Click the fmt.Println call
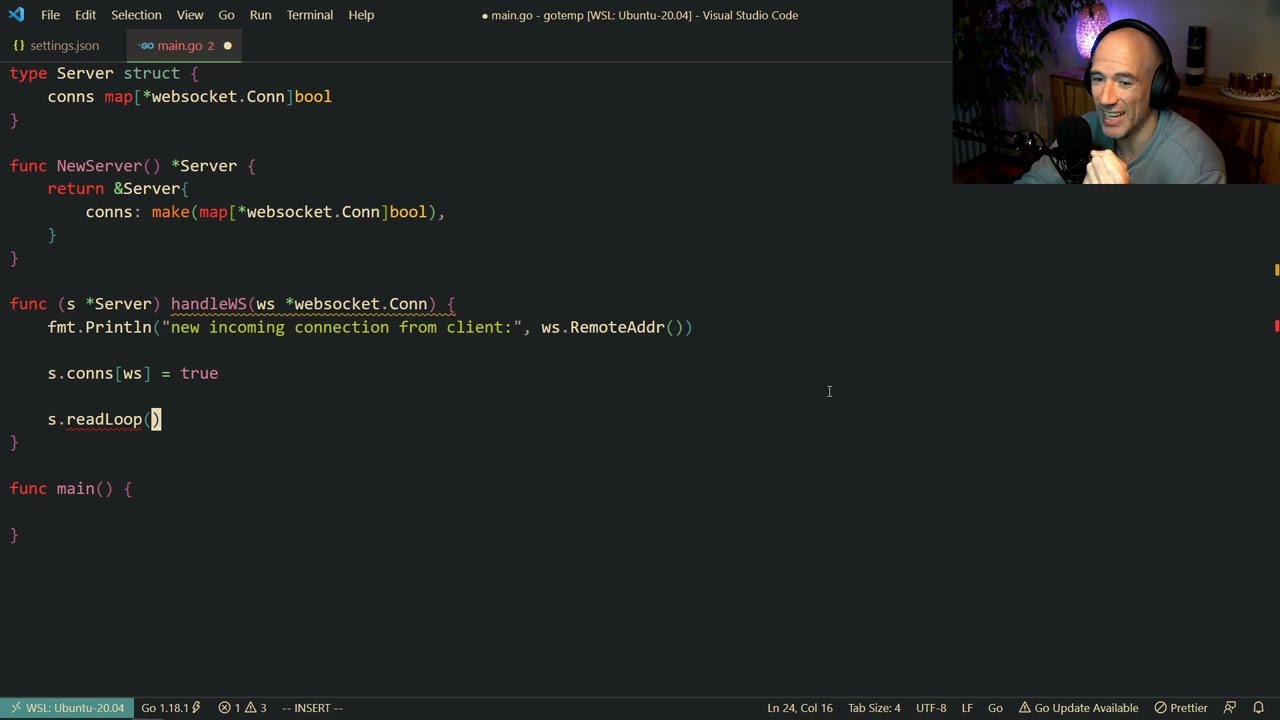 click(x=99, y=327)
